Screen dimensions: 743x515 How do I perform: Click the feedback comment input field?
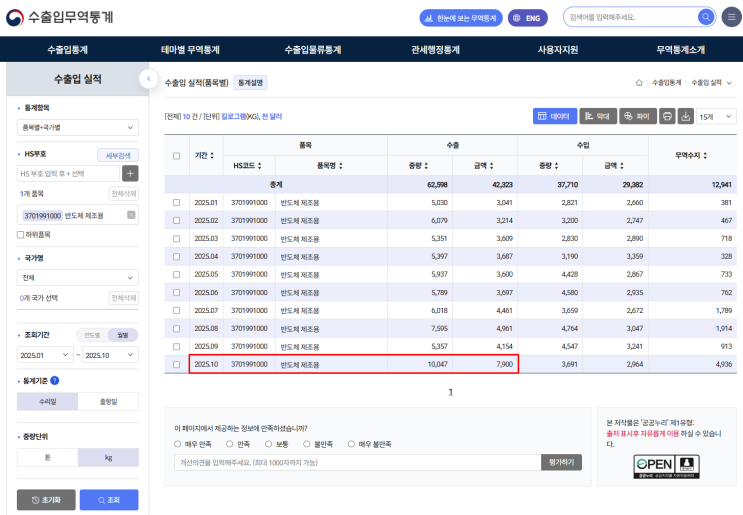click(x=358, y=462)
